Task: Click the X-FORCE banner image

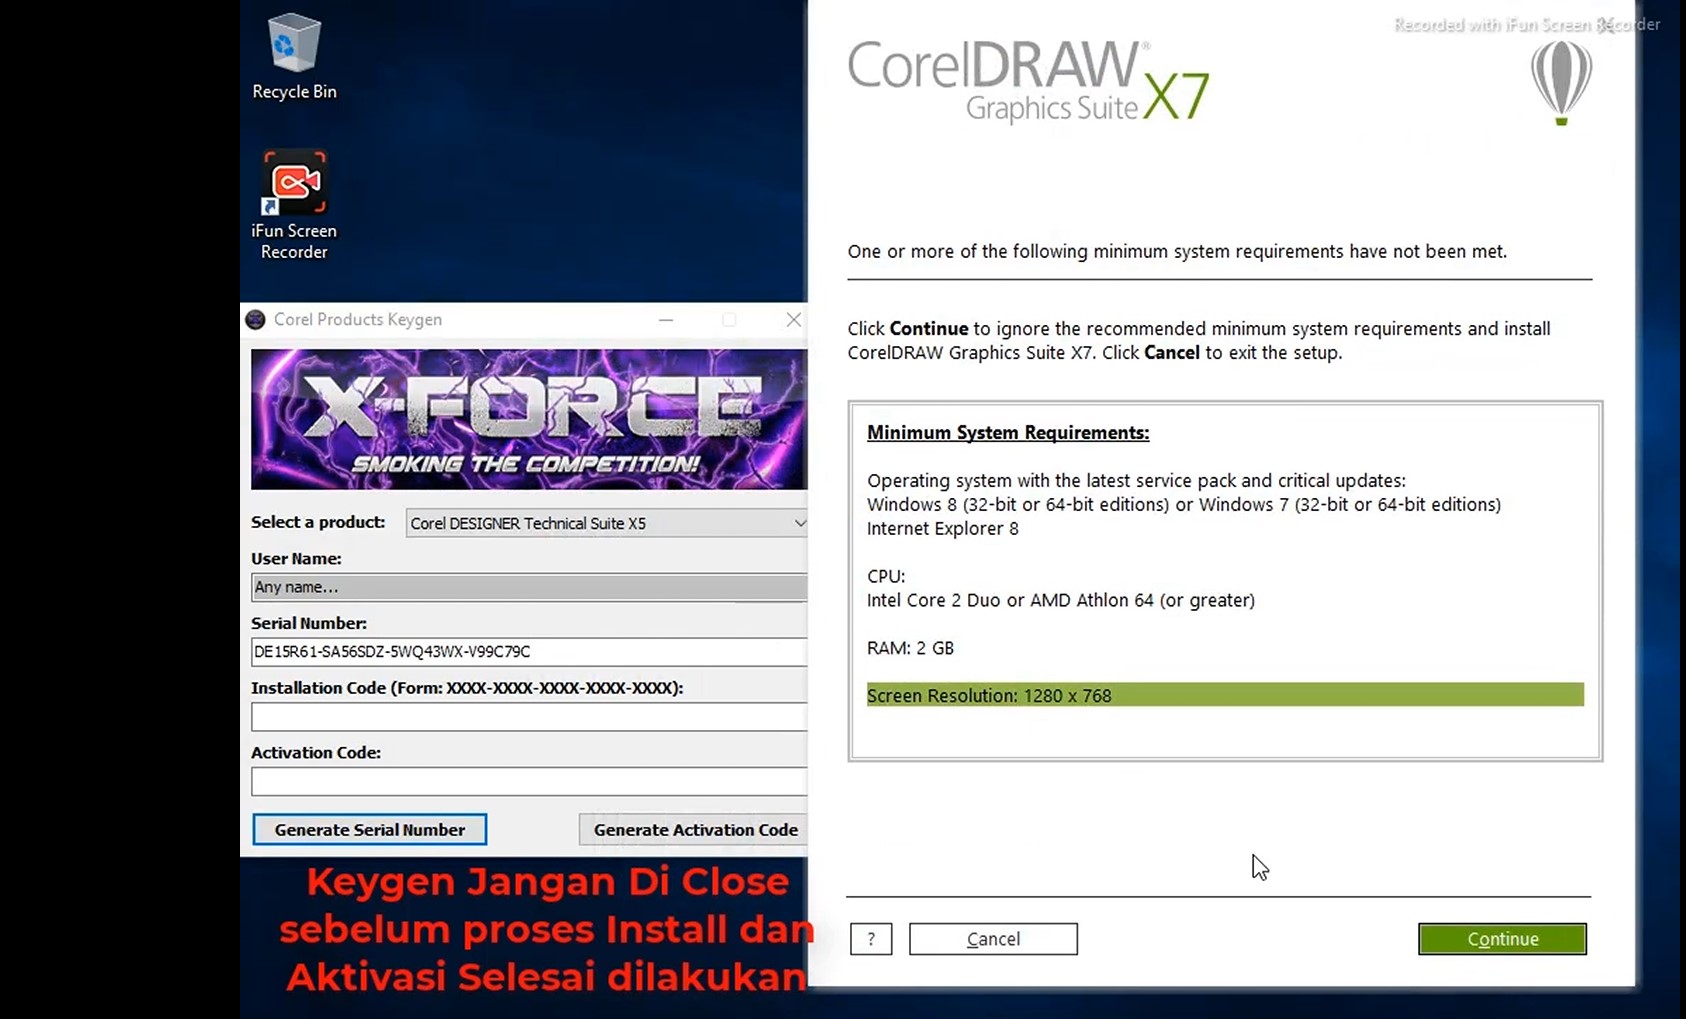Action: [529, 419]
